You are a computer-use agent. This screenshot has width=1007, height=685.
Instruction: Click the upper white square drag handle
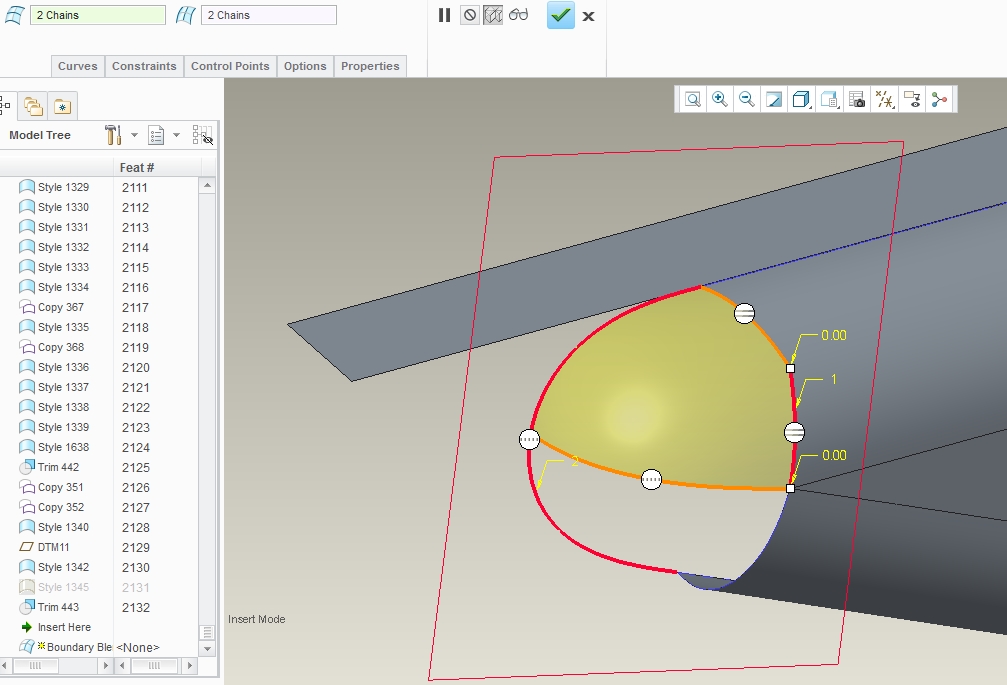[x=791, y=369]
